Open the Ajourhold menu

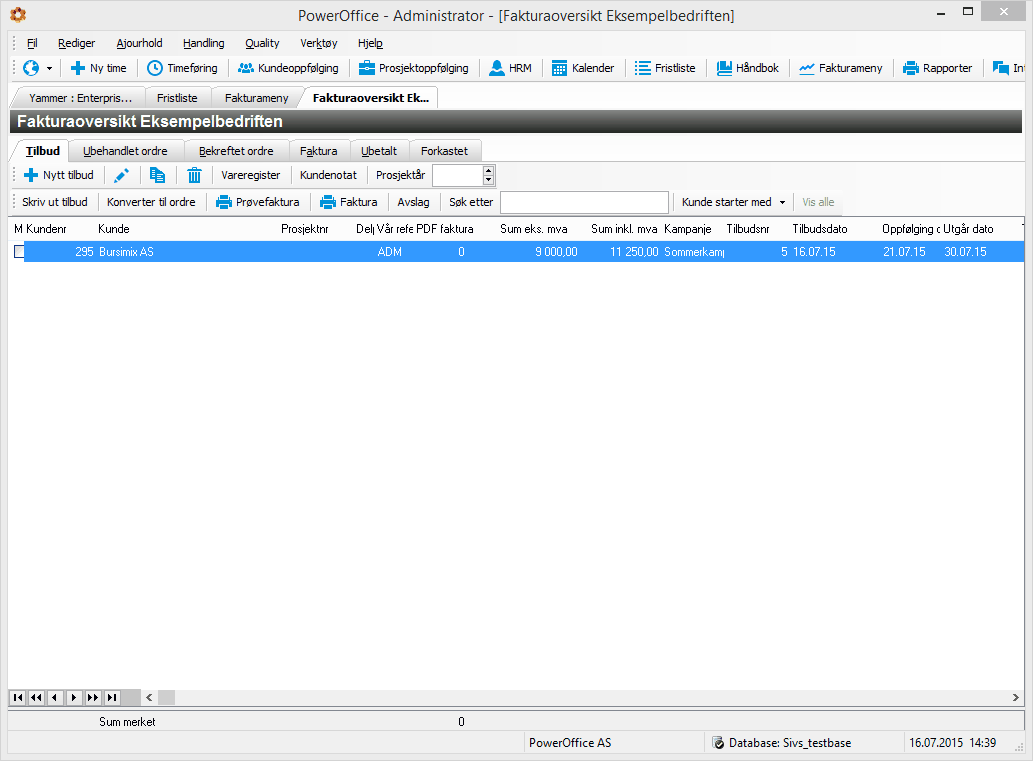(x=140, y=43)
